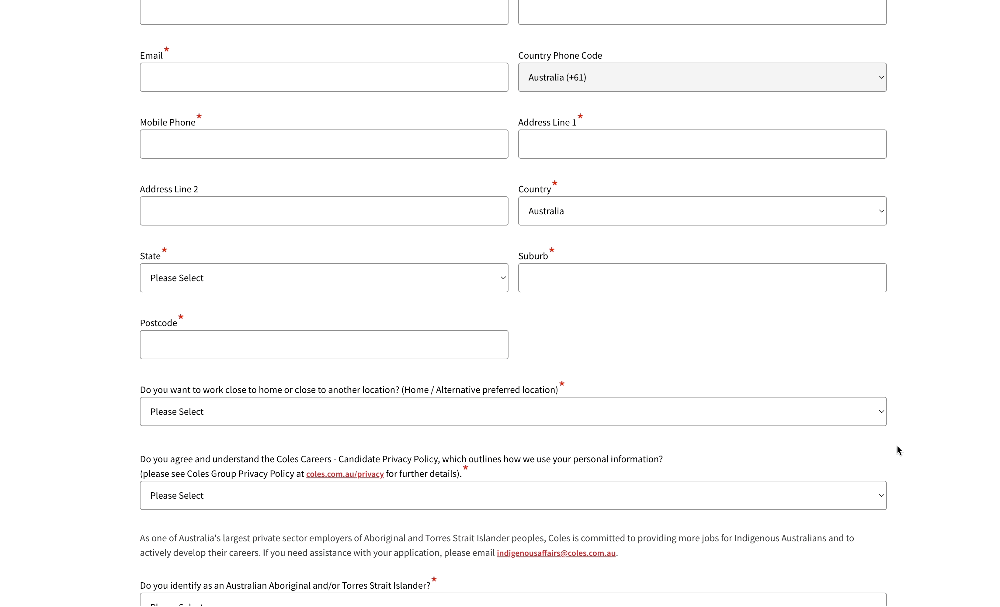Click the first-row right field above Country Phone Code
This screenshot has width=1000, height=607.
(702, 12)
